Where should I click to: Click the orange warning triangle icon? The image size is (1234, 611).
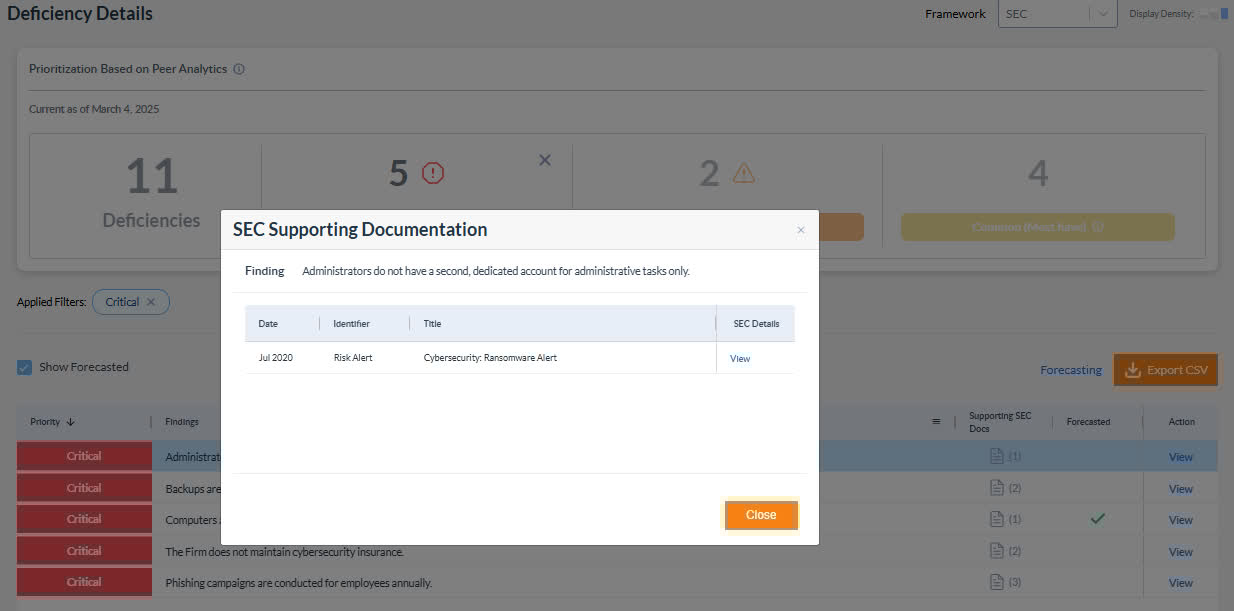coord(743,173)
